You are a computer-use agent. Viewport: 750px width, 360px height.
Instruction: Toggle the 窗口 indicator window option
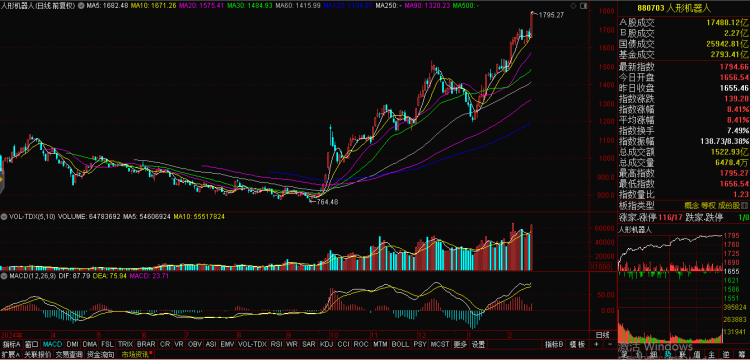(x=32, y=344)
